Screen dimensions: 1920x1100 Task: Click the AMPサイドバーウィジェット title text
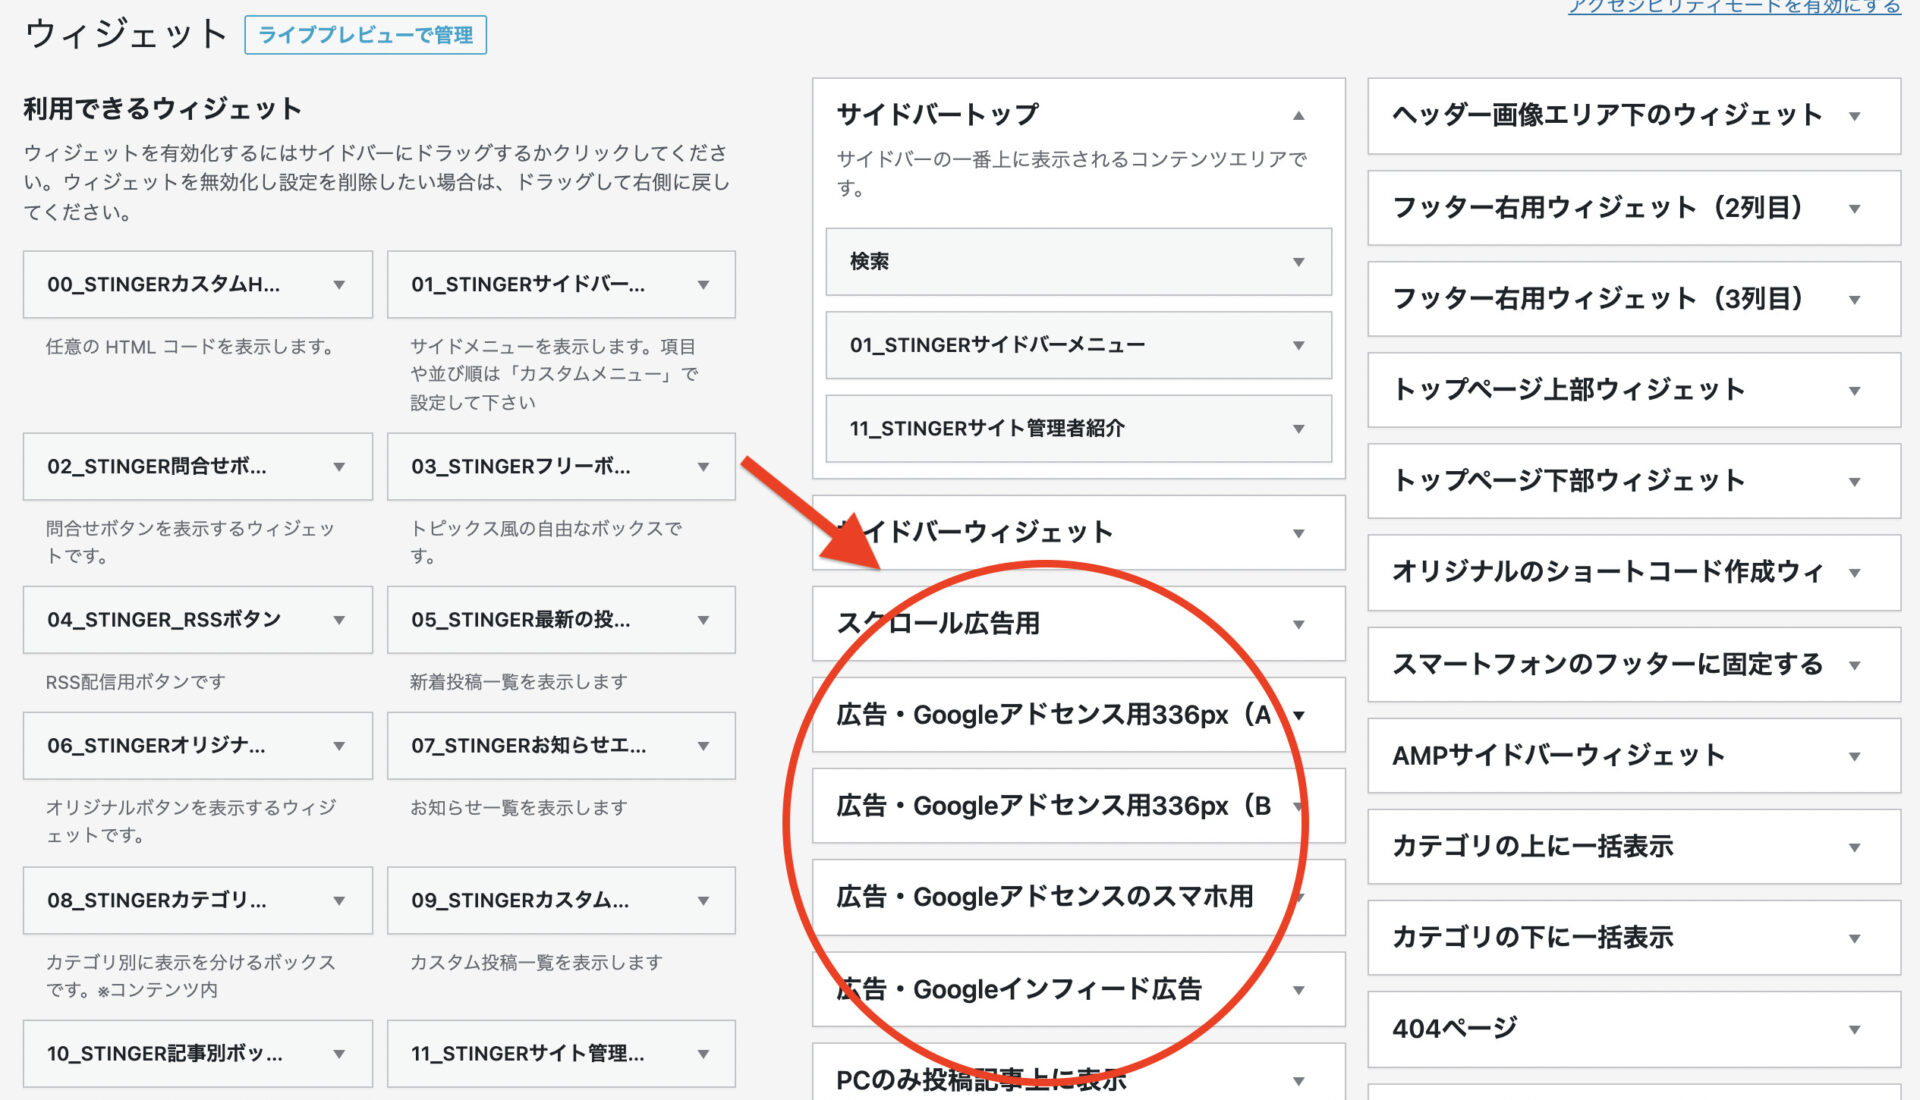1559,756
